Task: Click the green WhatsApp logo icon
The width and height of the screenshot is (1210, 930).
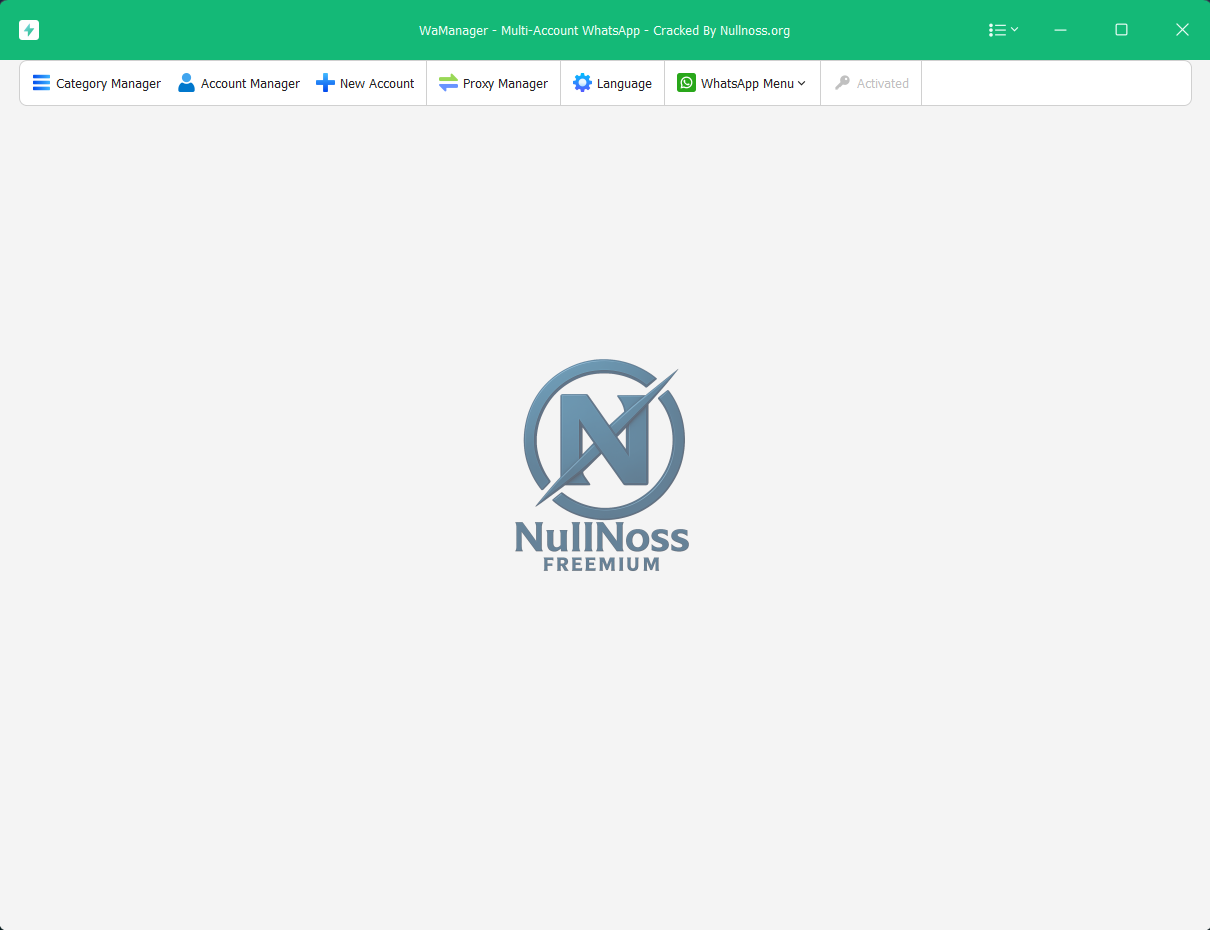Action: (x=686, y=83)
